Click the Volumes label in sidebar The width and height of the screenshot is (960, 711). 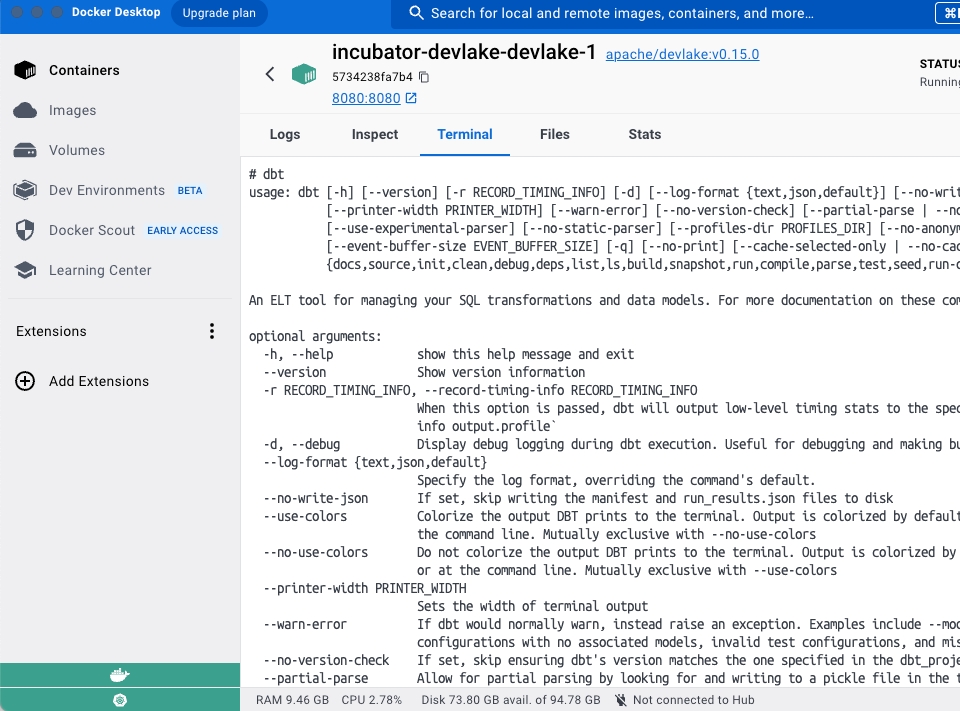tap(77, 150)
